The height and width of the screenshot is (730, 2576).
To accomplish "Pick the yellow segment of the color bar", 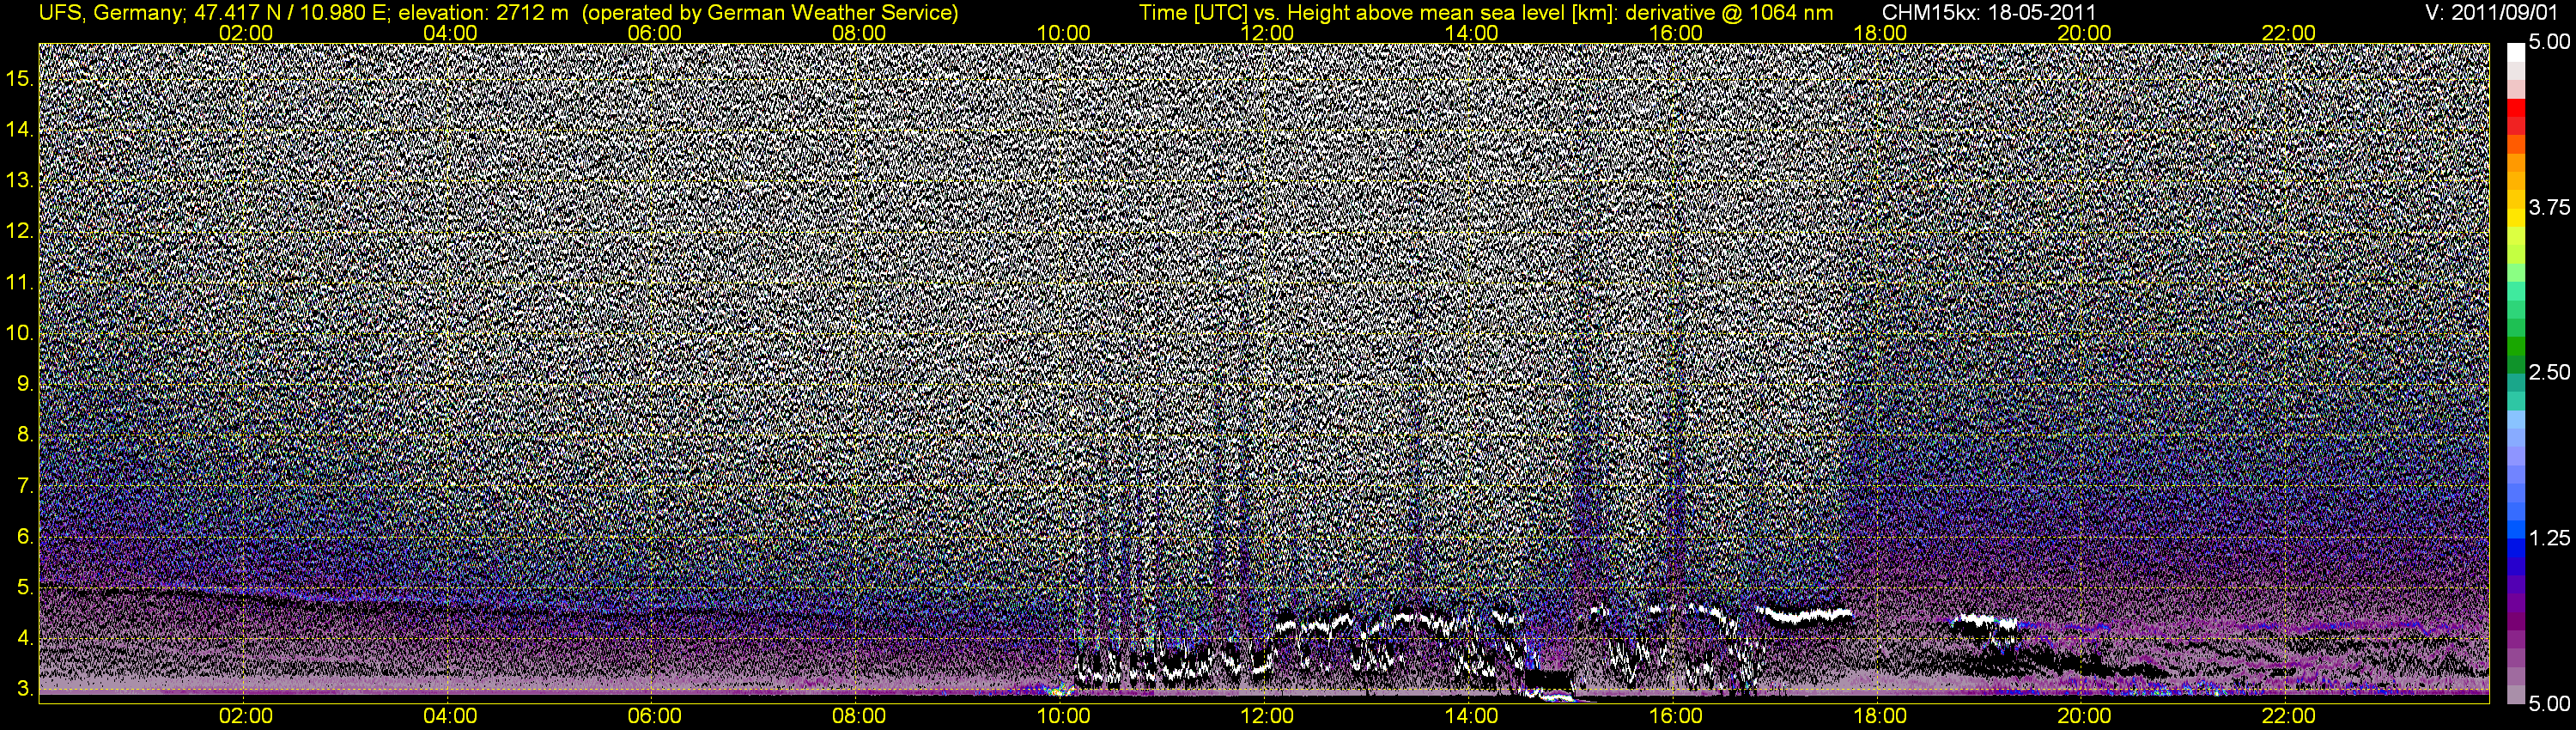I will tap(2516, 219).
